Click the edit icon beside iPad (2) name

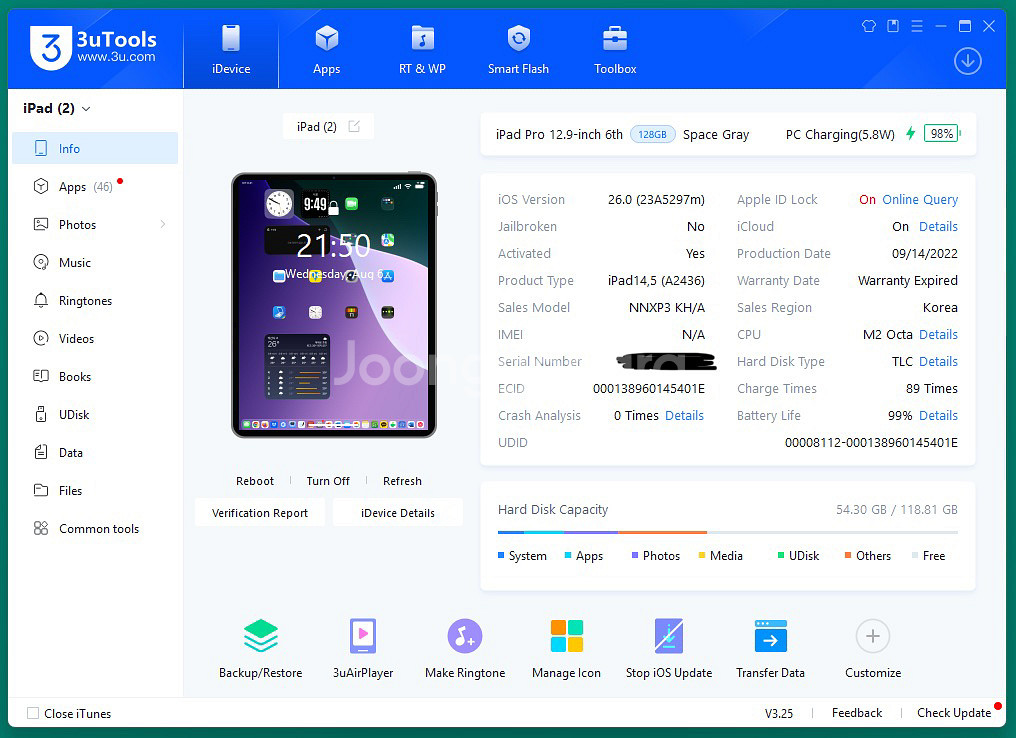coord(354,126)
